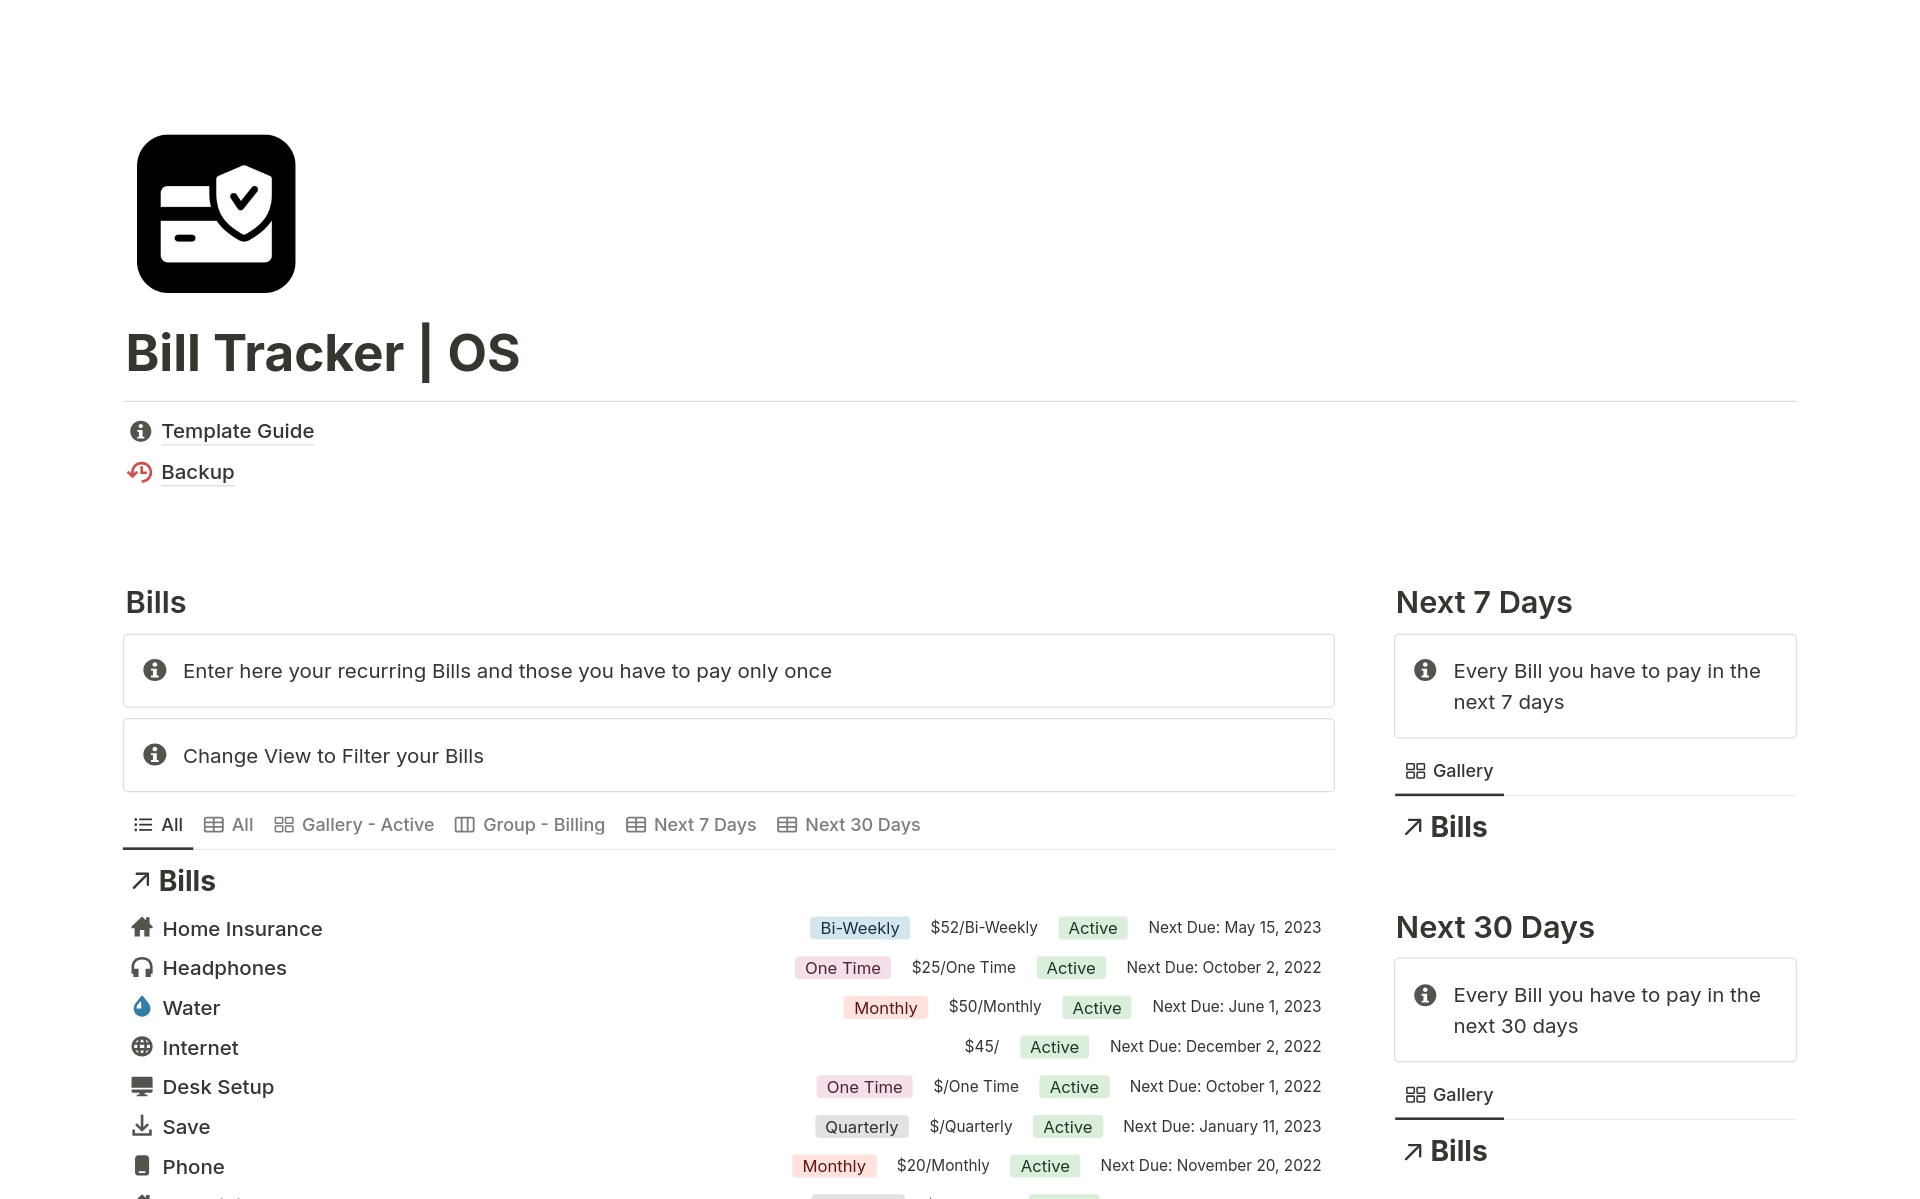This screenshot has width=1920, height=1199.
Task: Select the All table view tab
Action: point(228,825)
